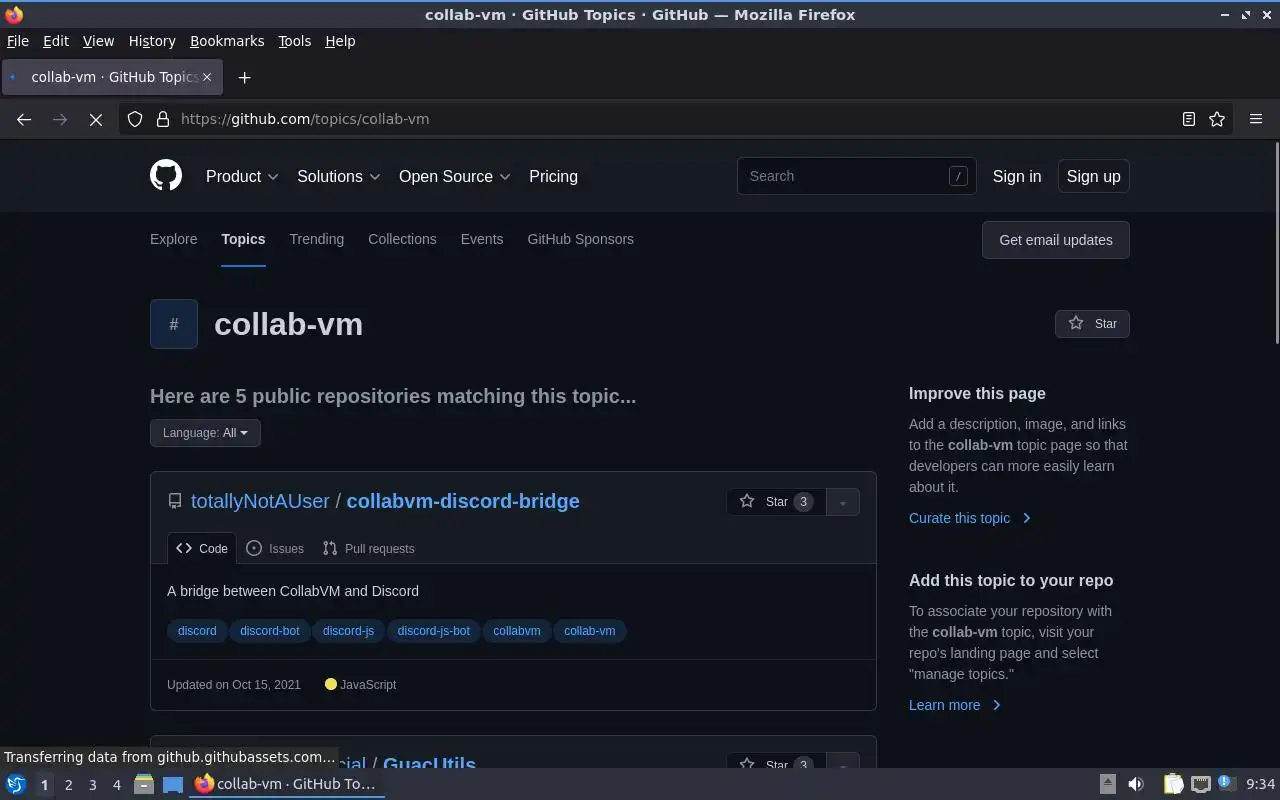Open the Edit menu
The height and width of the screenshot is (800, 1280).
pos(56,41)
